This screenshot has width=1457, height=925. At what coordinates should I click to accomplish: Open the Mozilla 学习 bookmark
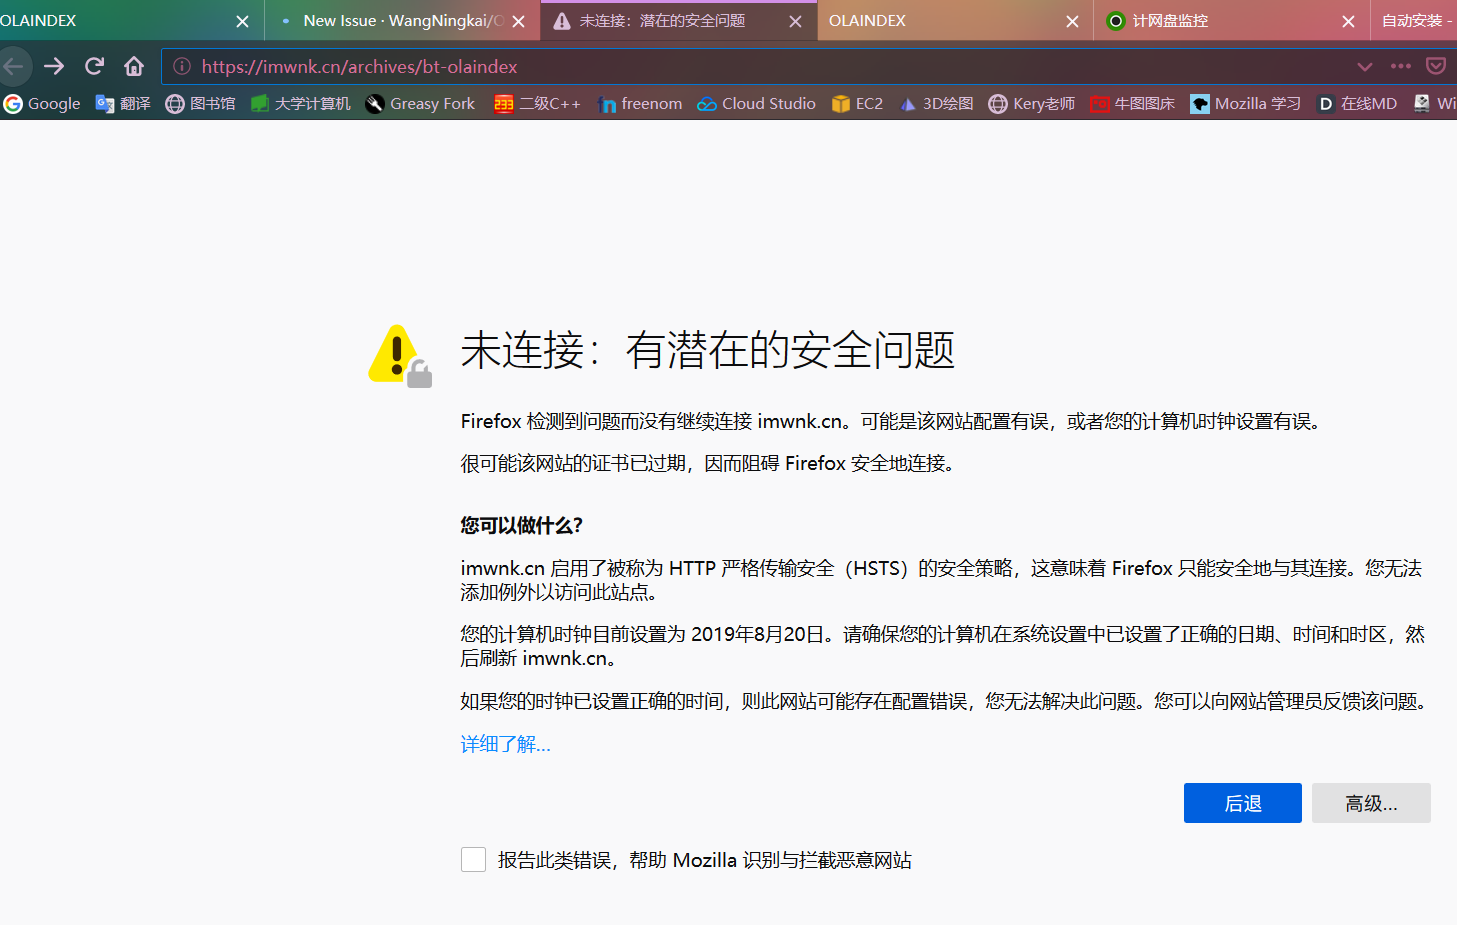coord(1245,103)
